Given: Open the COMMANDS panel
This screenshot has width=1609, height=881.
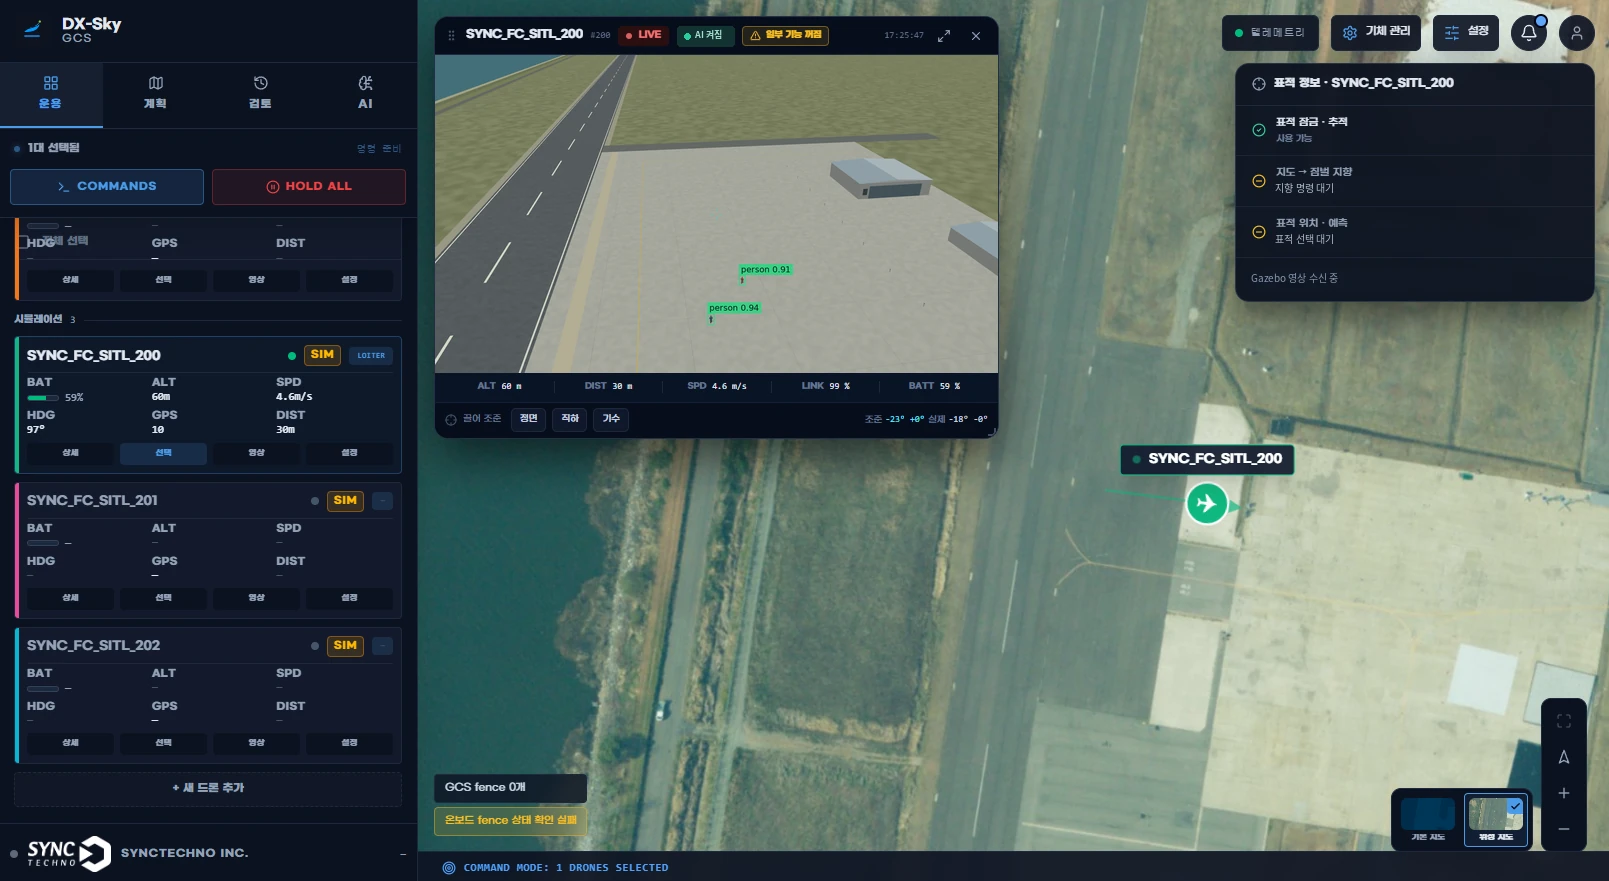Looking at the screenshot, I should (x=107, y=187).
